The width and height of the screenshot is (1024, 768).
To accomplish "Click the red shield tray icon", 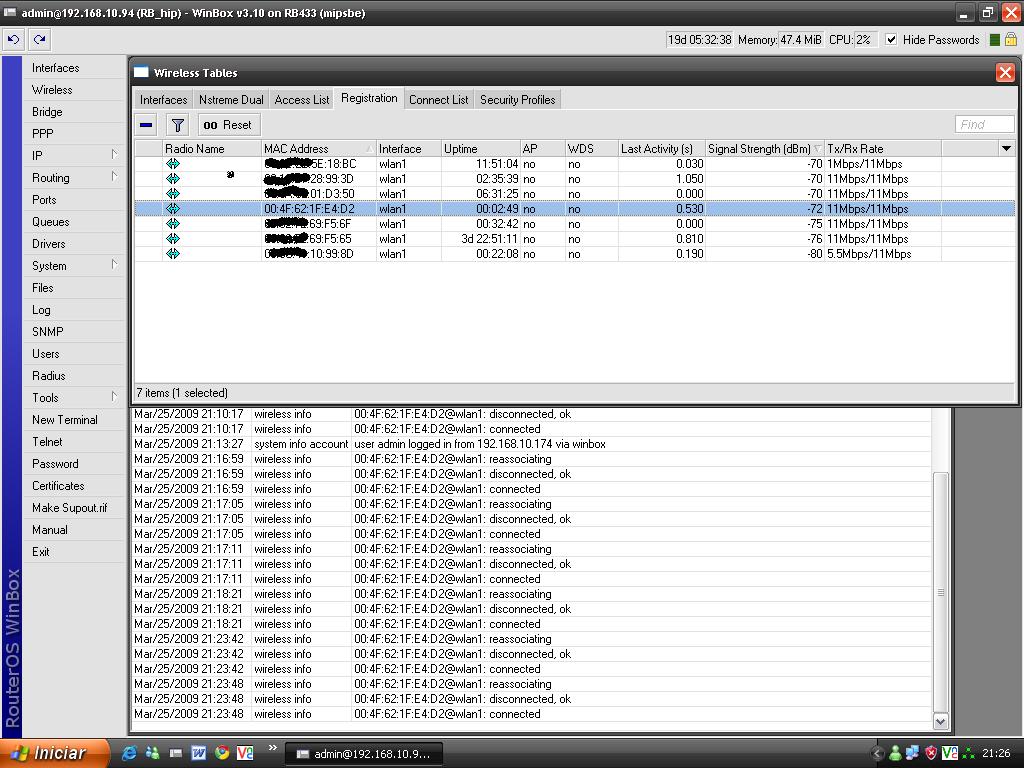I will (931, 754).
